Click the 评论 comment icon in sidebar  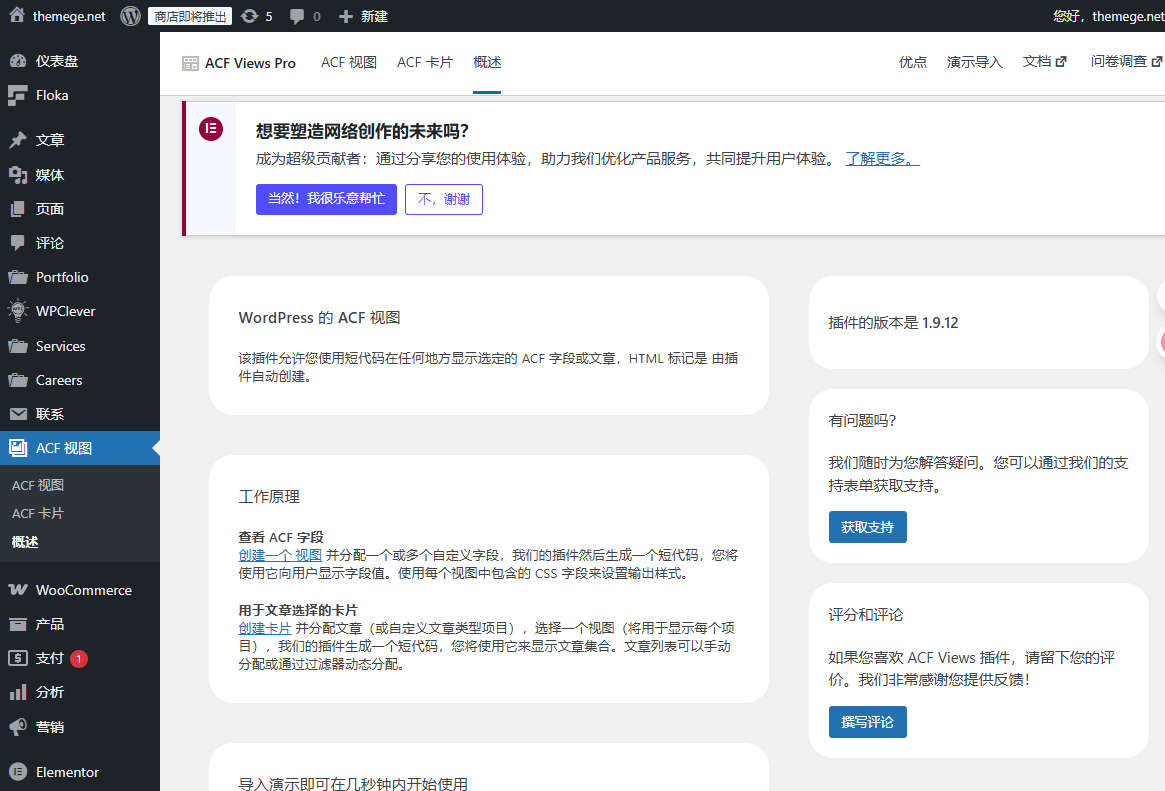18,243
